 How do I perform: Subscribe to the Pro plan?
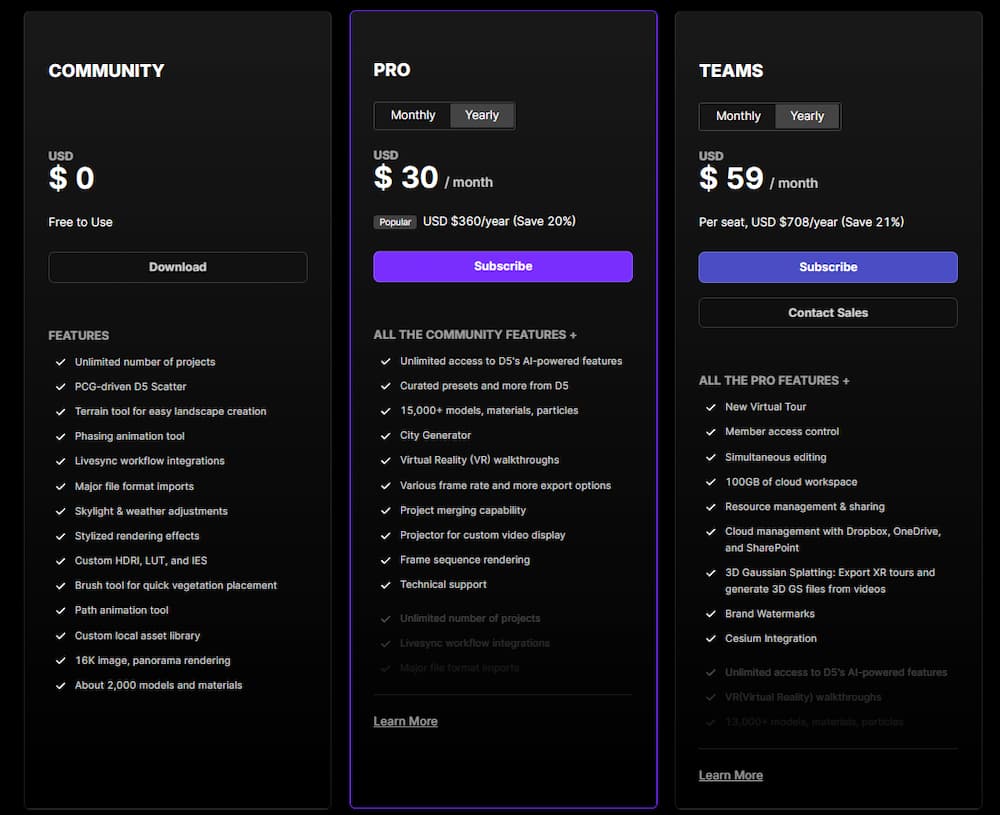(503, 267)
